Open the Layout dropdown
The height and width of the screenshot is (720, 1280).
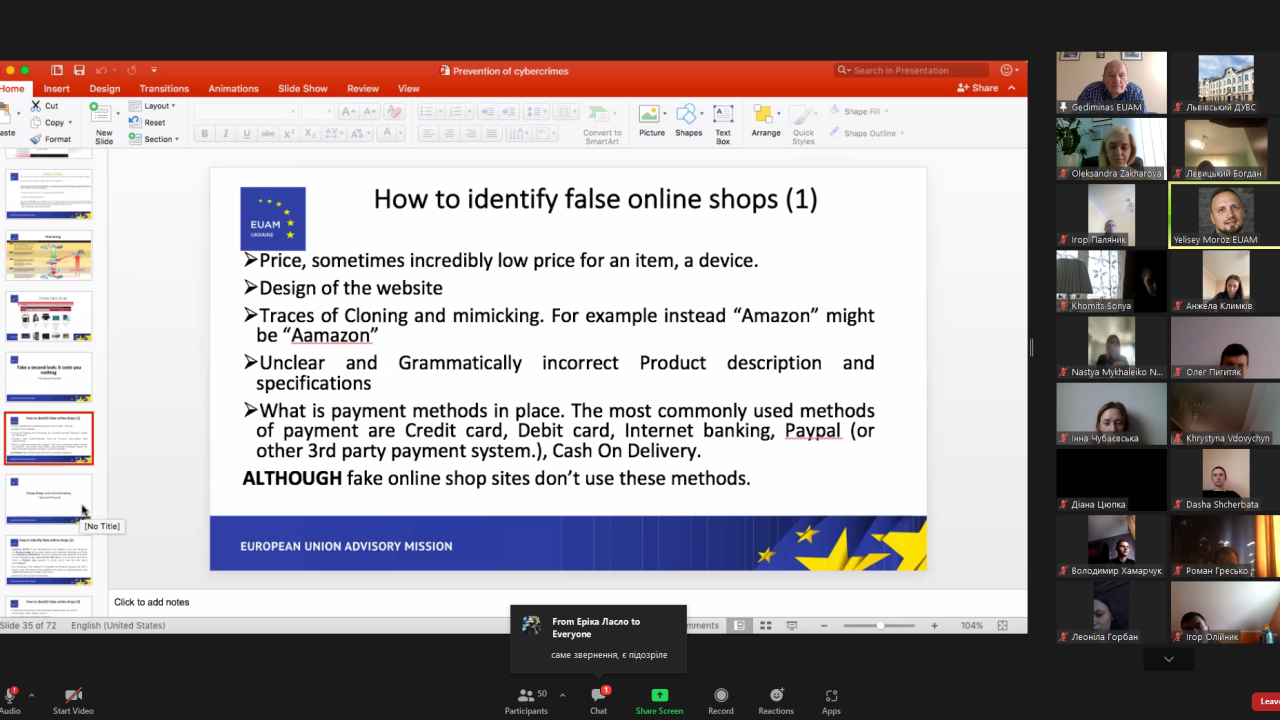pyautogui.click(x=152, y=106)
